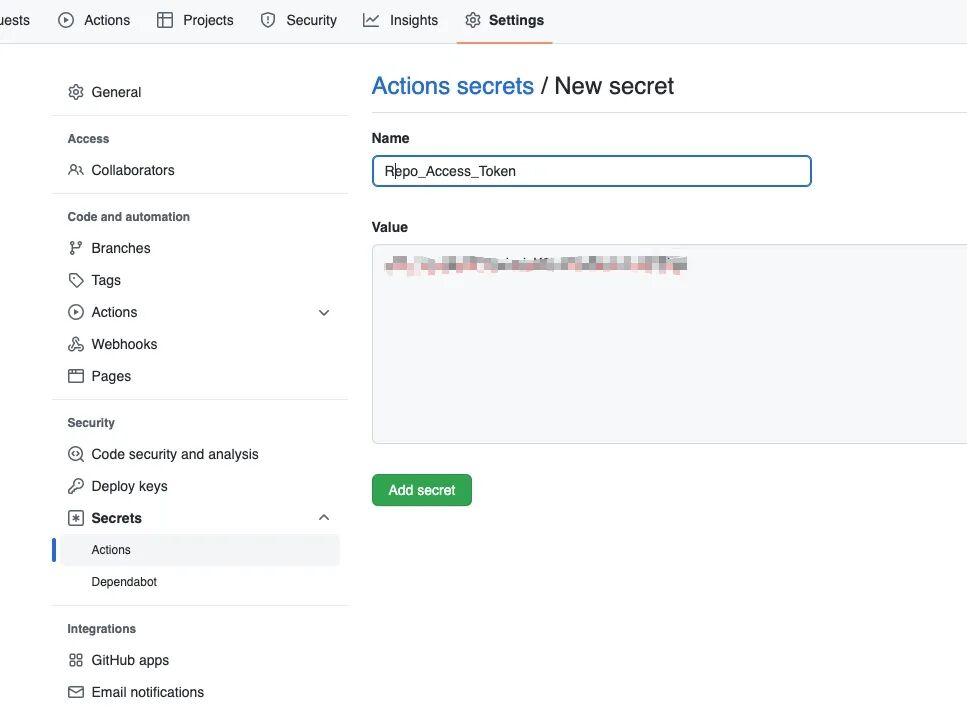Open the Actions tab in top navigation
Image resolution: width=967 pixels, height=719 pixels.
(x=94, y=20)
